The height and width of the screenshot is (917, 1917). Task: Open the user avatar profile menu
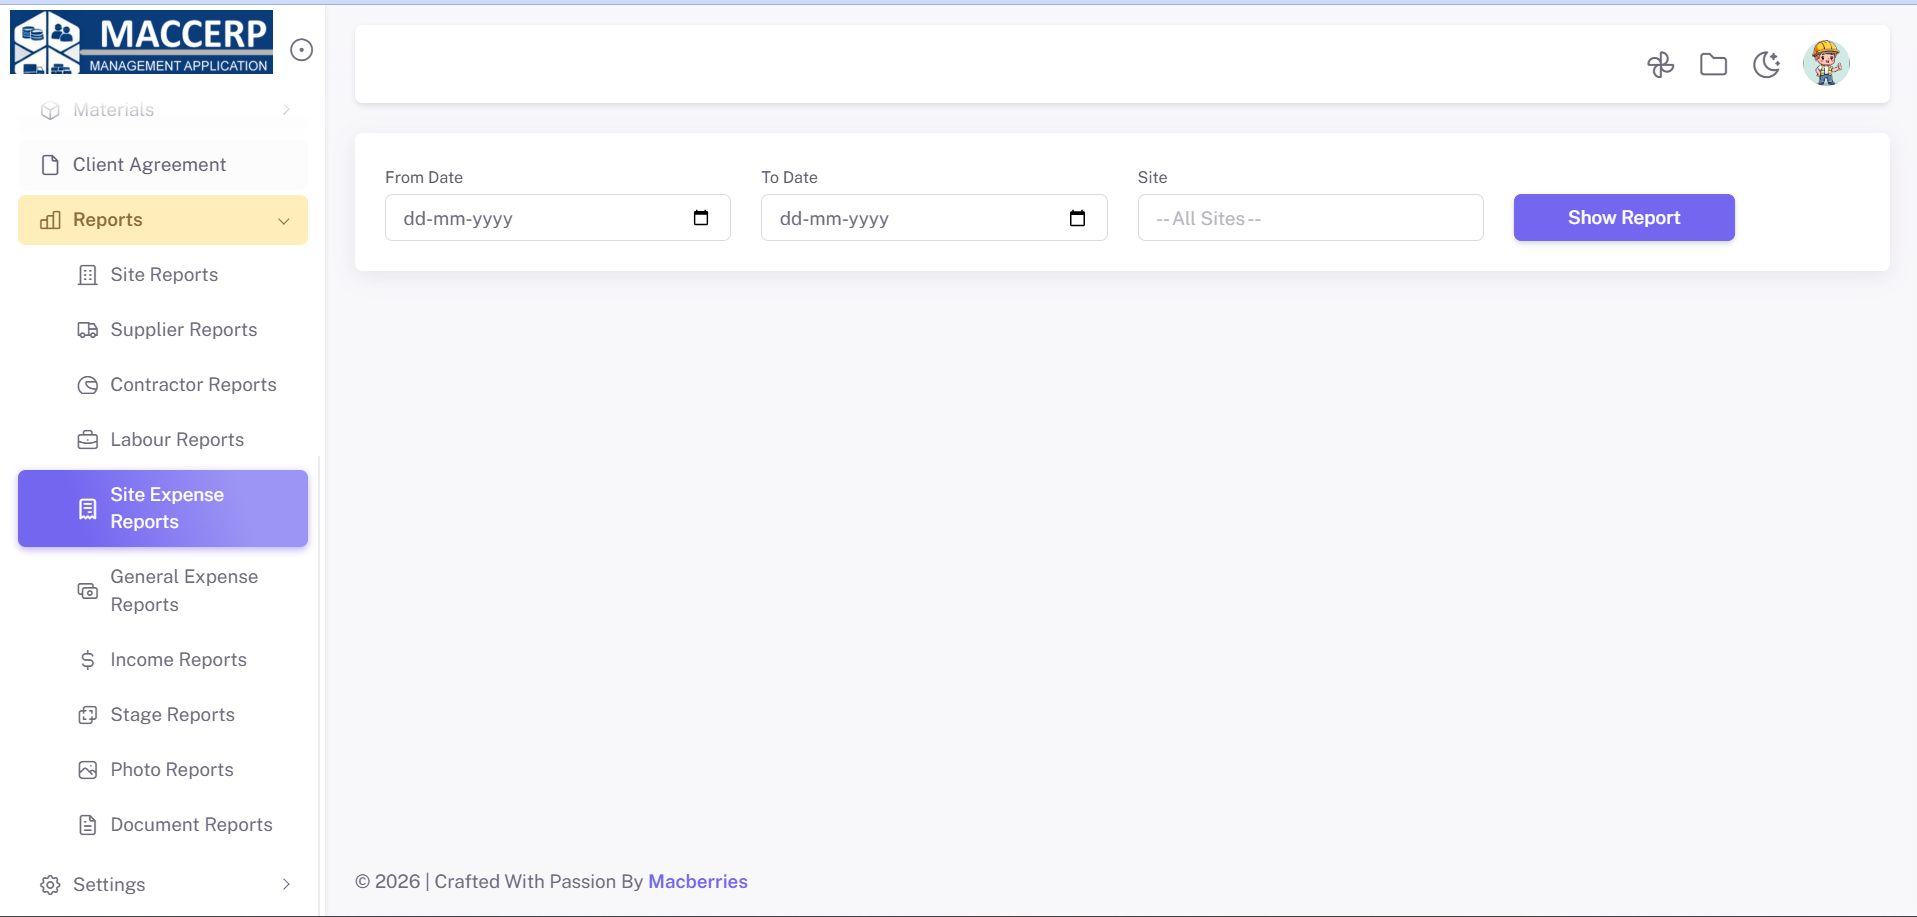tap(1825, 64)
